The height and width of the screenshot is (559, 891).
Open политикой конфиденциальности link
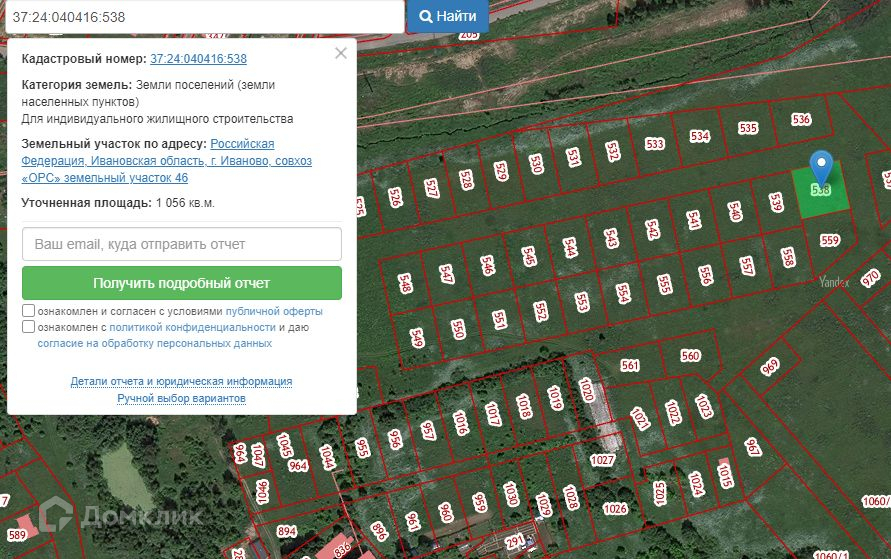[x=192, y=327]
